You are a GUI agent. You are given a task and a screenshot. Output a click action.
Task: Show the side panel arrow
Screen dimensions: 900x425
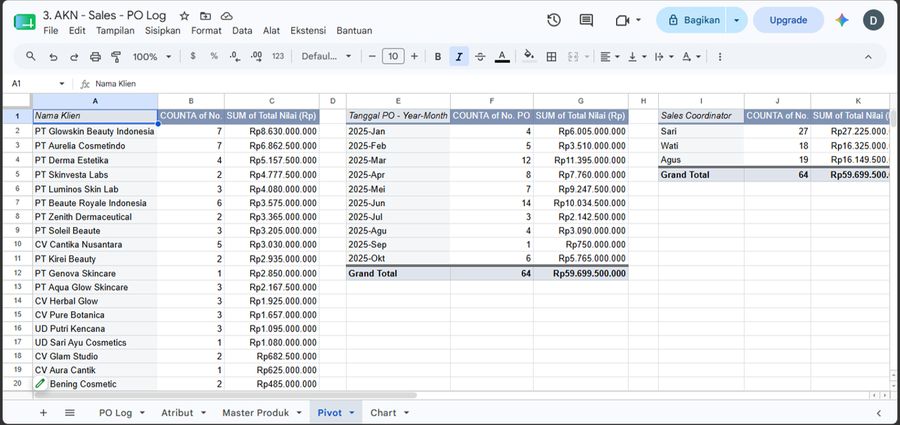click(x=879, y=412)
